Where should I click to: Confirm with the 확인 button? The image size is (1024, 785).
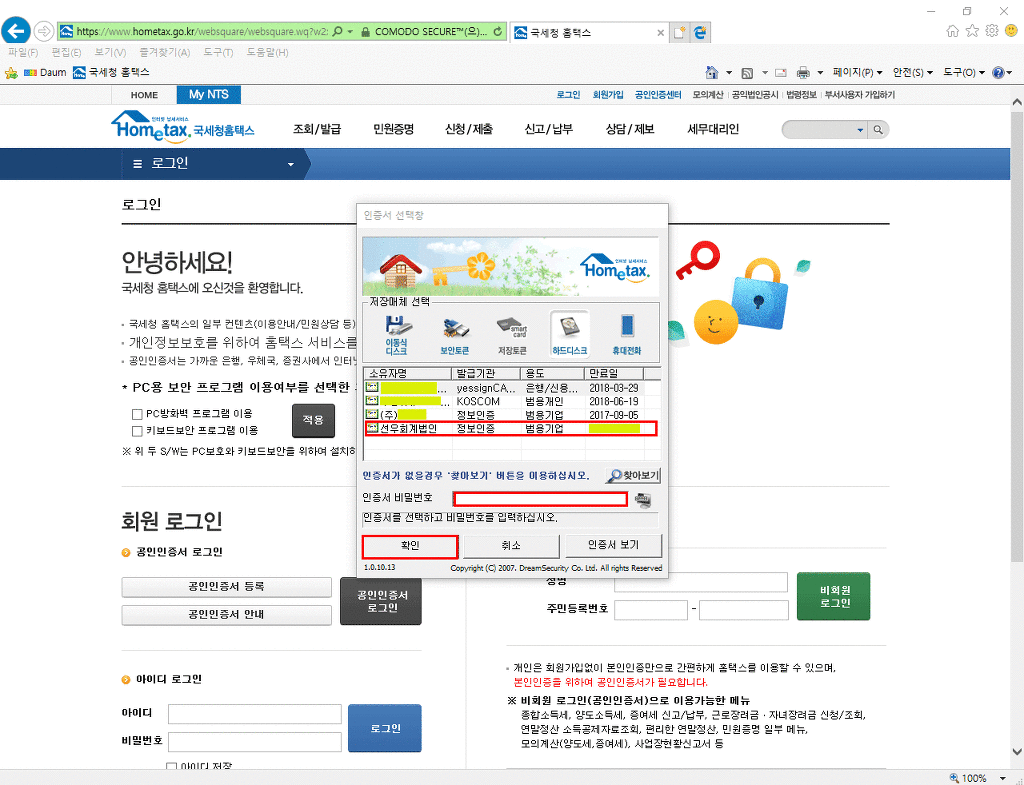pos(410,546)
